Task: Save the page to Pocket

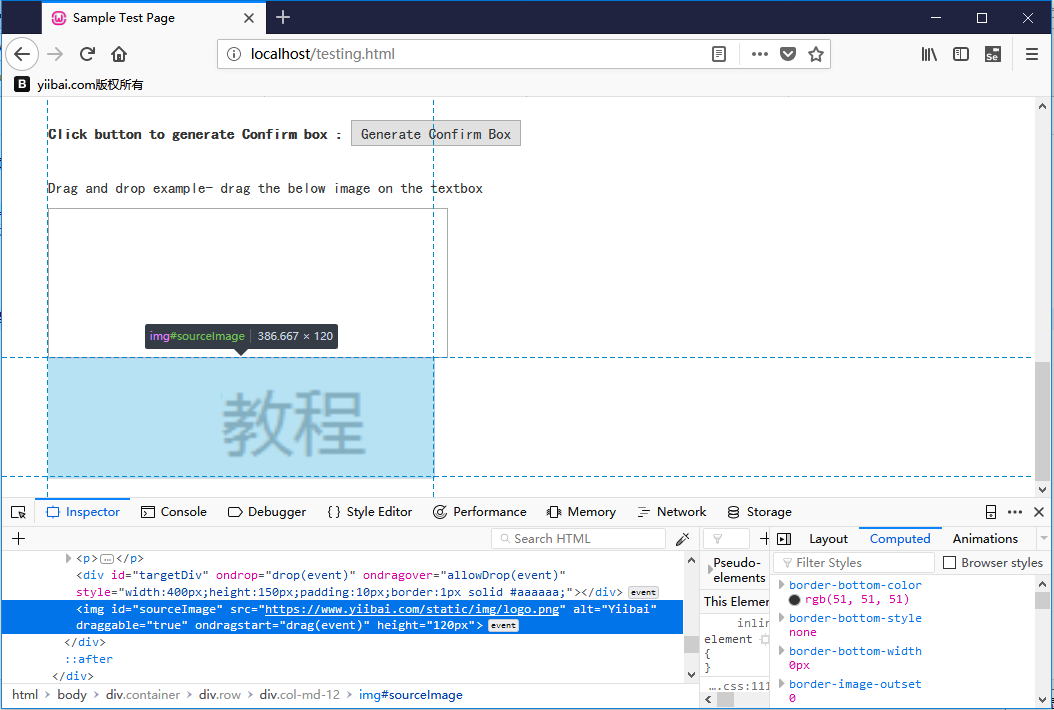Action: [788, 54]
